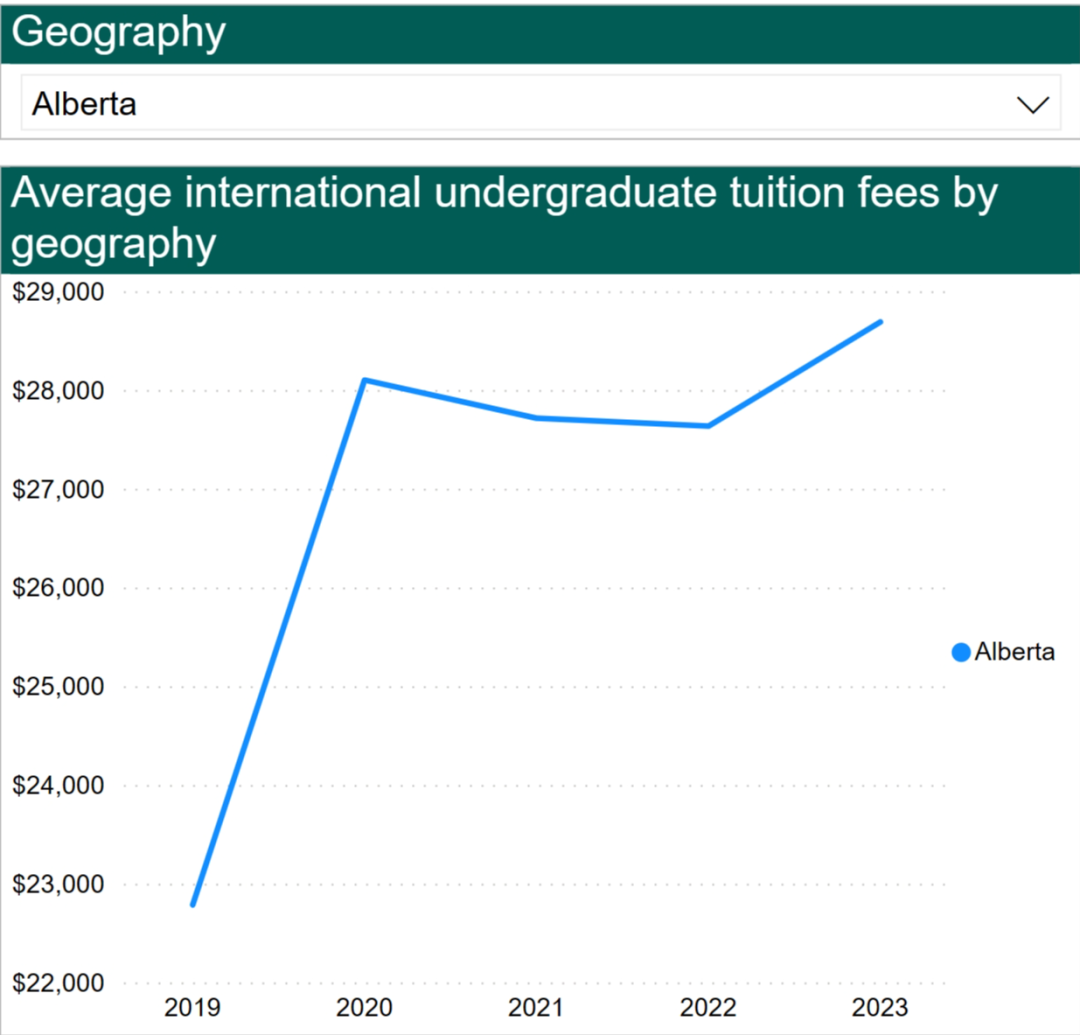Viewport: 1080px width, 1035px height.
Task: Click the line's 2020 peak data point
Action: 364,380
